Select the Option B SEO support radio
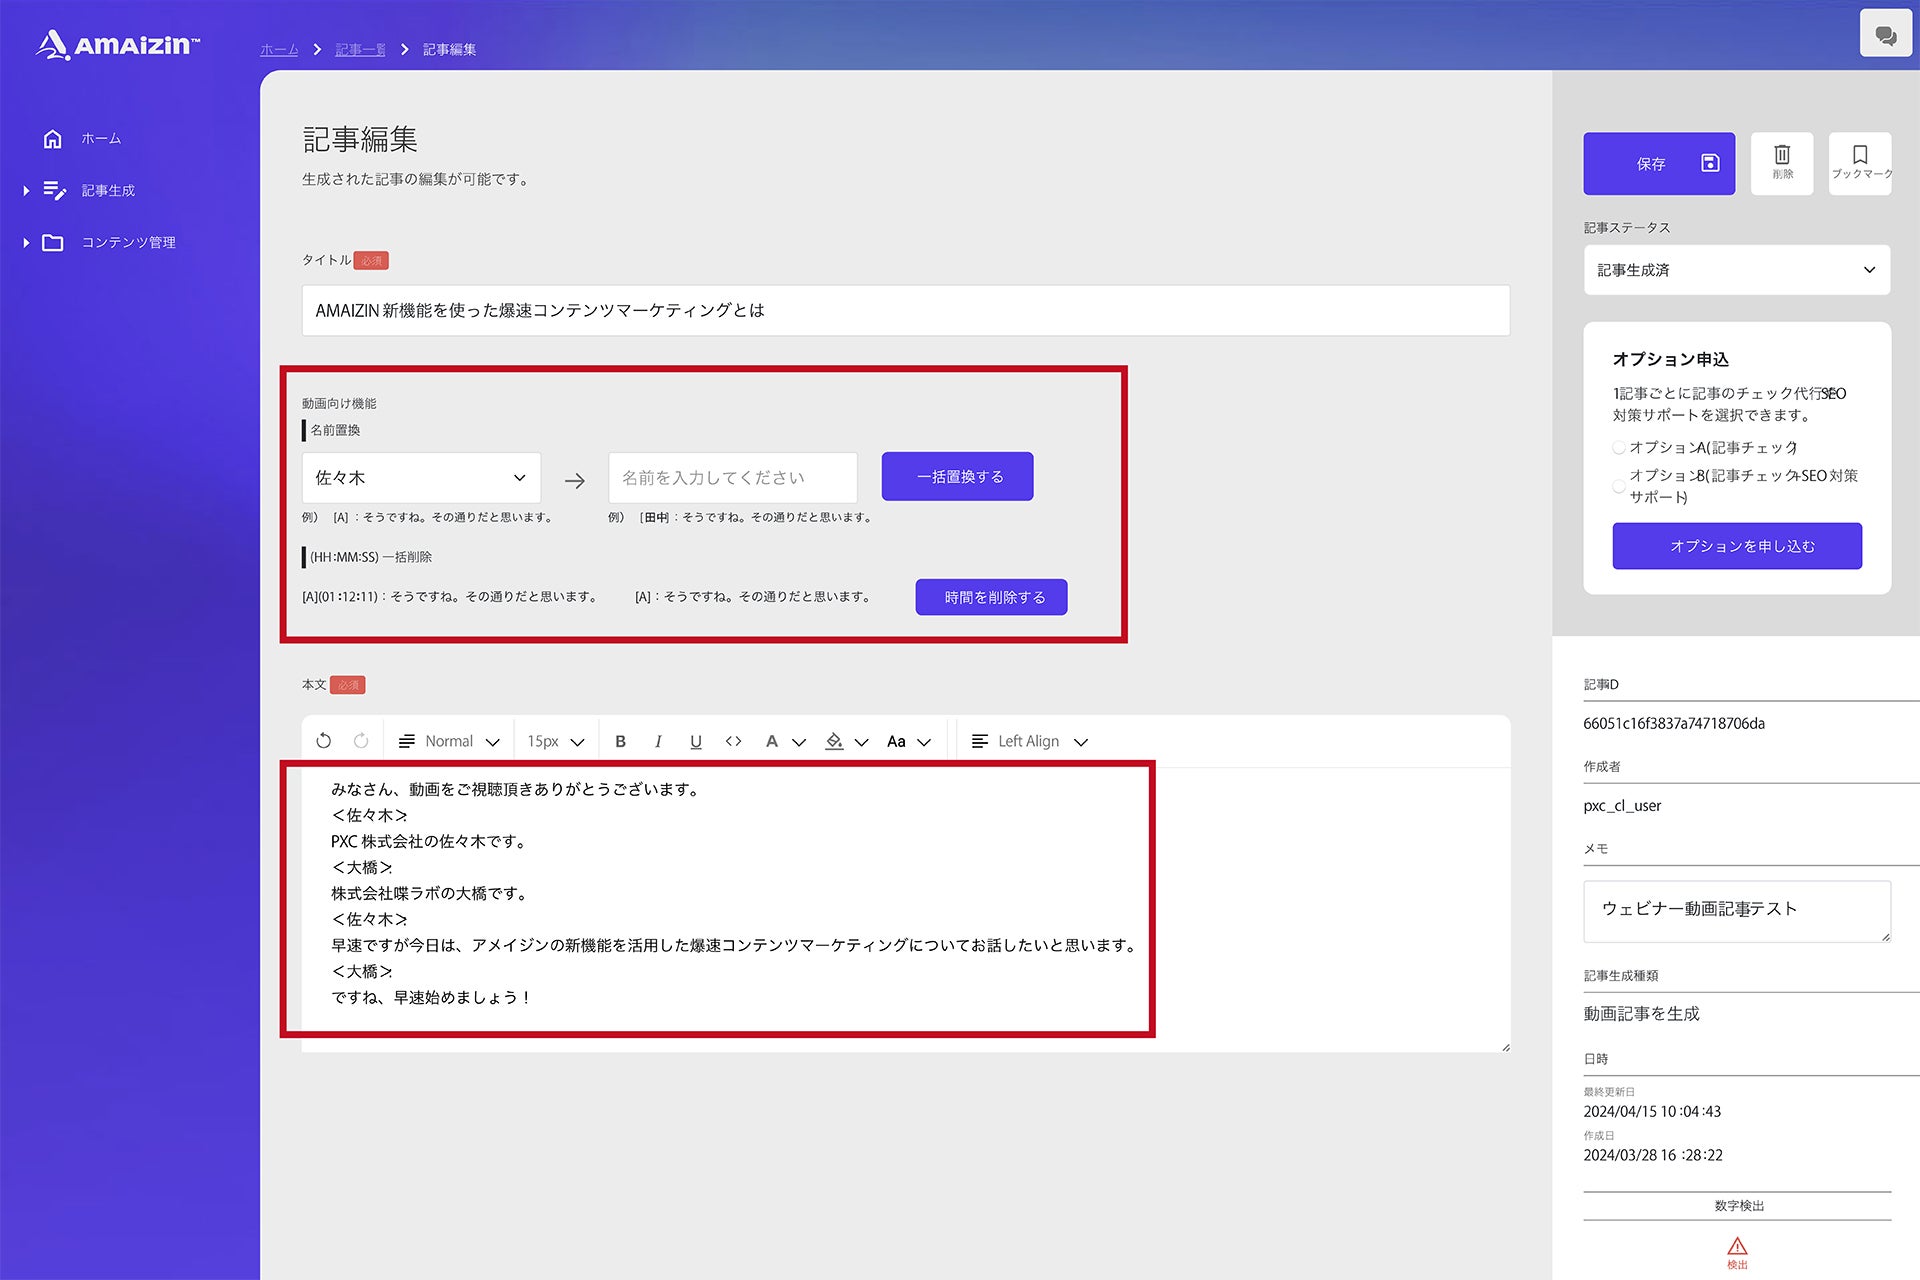 [x=1619, y=486]
